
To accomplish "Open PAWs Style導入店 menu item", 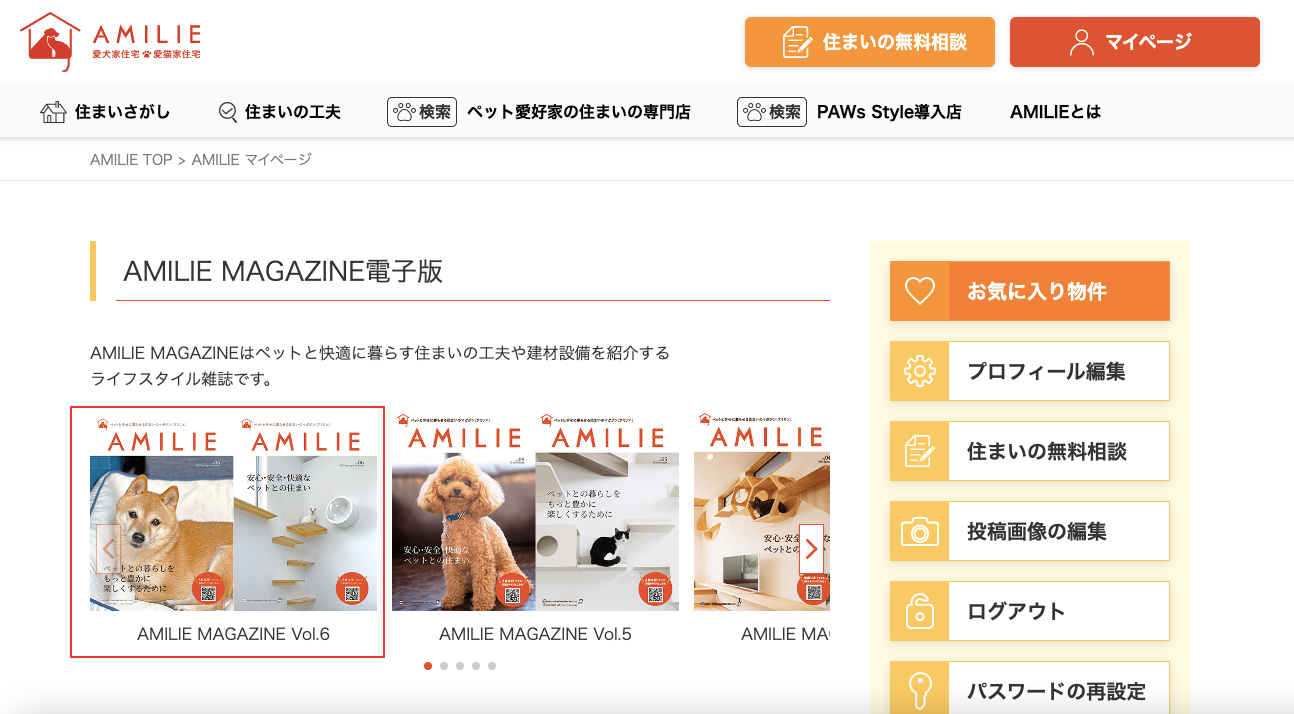I will click(849, 112).
